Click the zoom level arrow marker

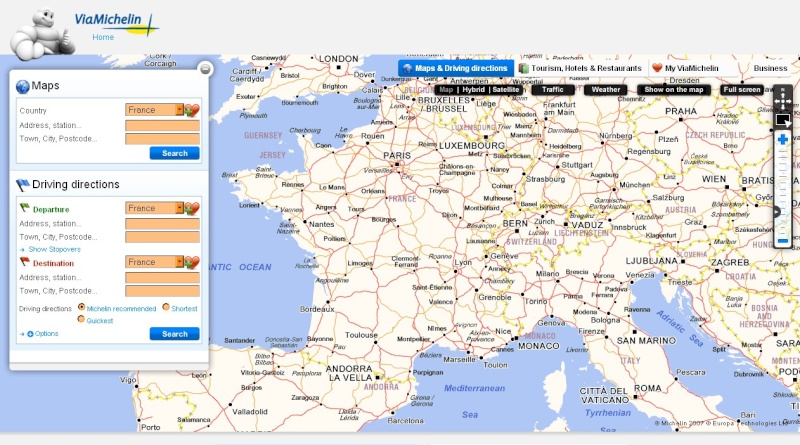[777, 212]
